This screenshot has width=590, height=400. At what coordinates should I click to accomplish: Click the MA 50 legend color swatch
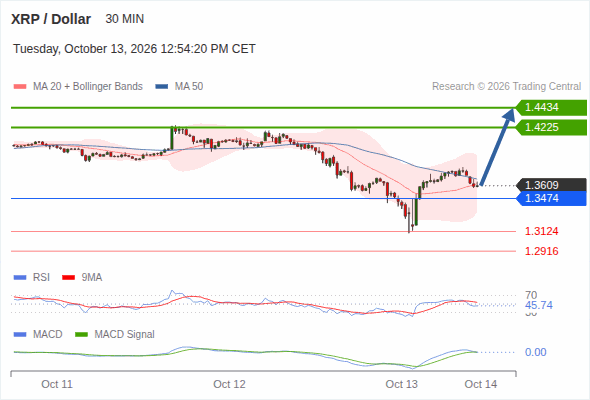[162, 87]
